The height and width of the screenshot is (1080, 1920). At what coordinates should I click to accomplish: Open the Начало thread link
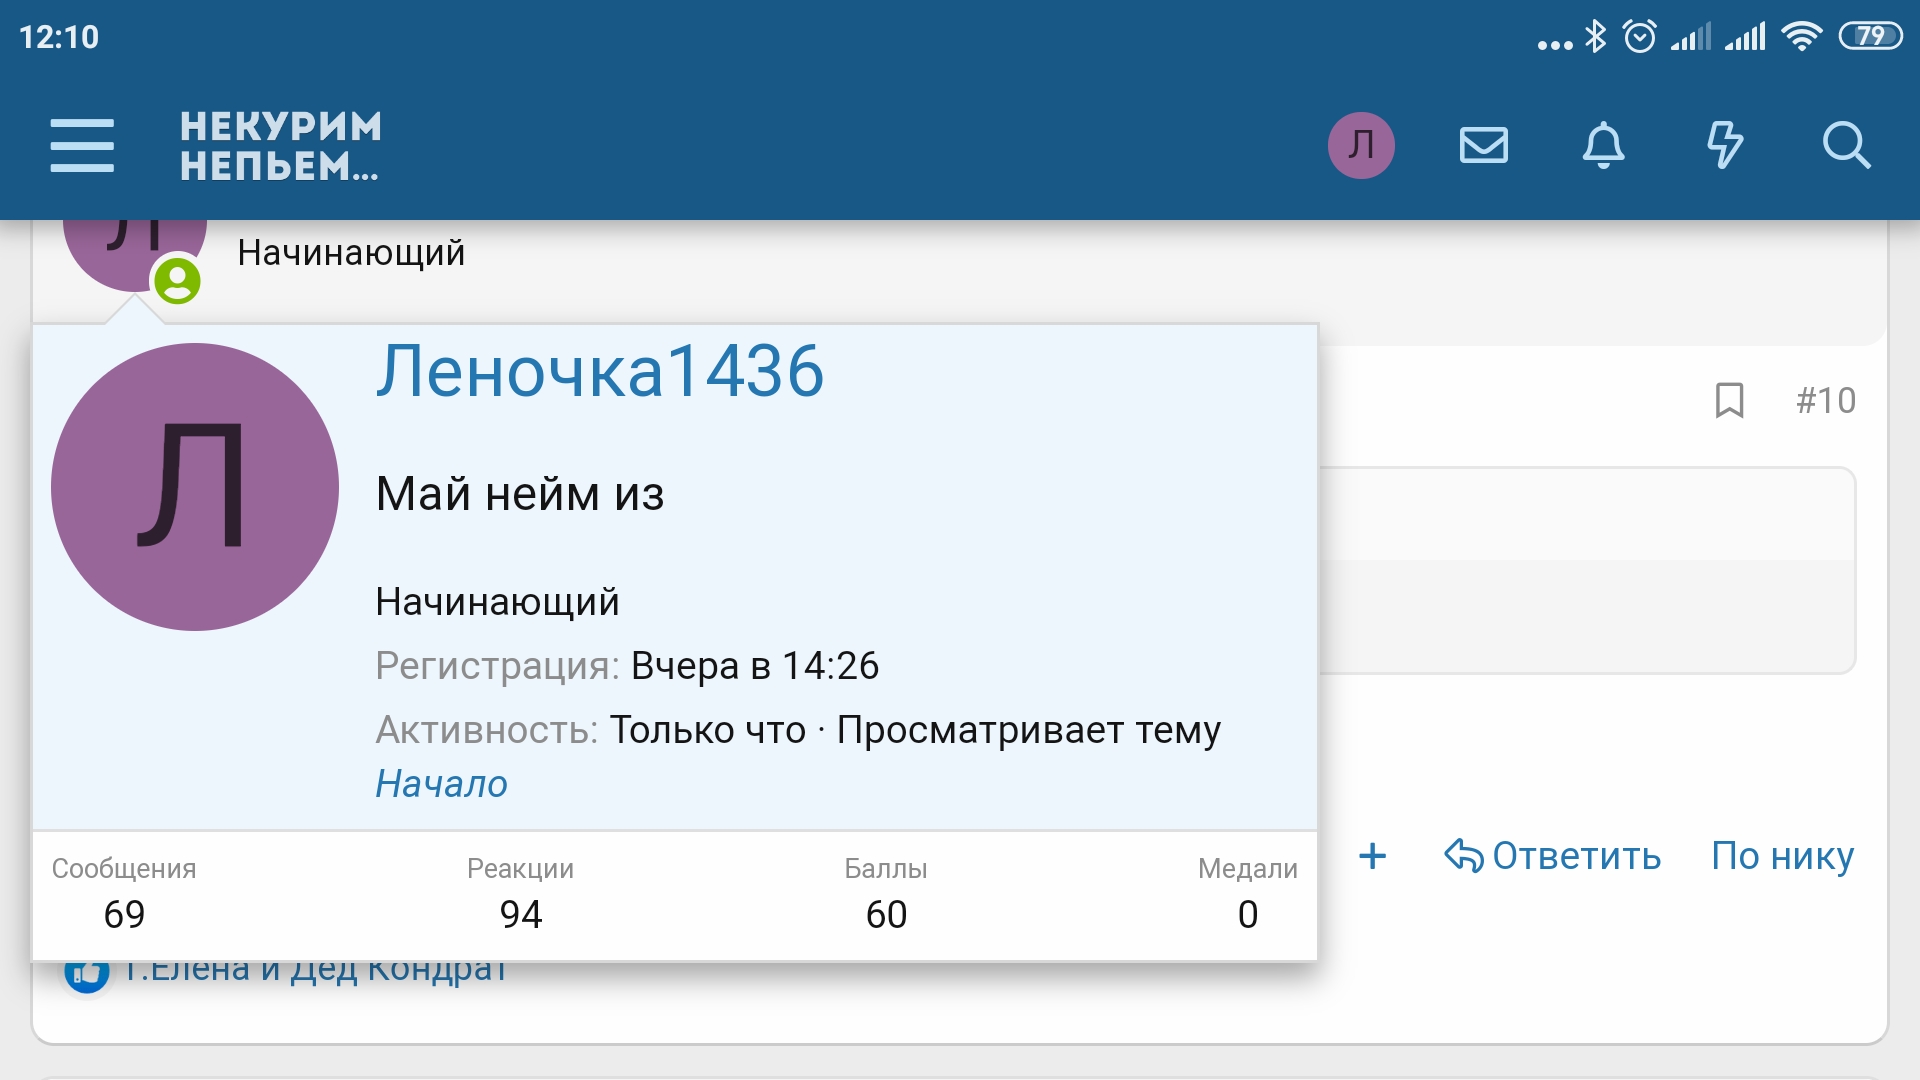click(x=441, y=784)
